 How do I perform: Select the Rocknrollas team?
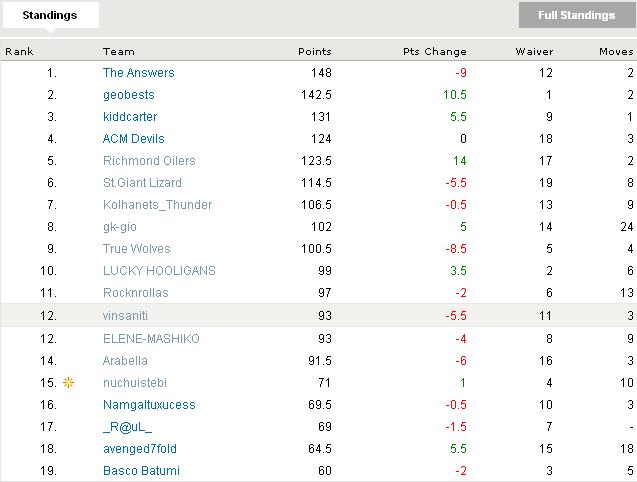coord(135,293)
